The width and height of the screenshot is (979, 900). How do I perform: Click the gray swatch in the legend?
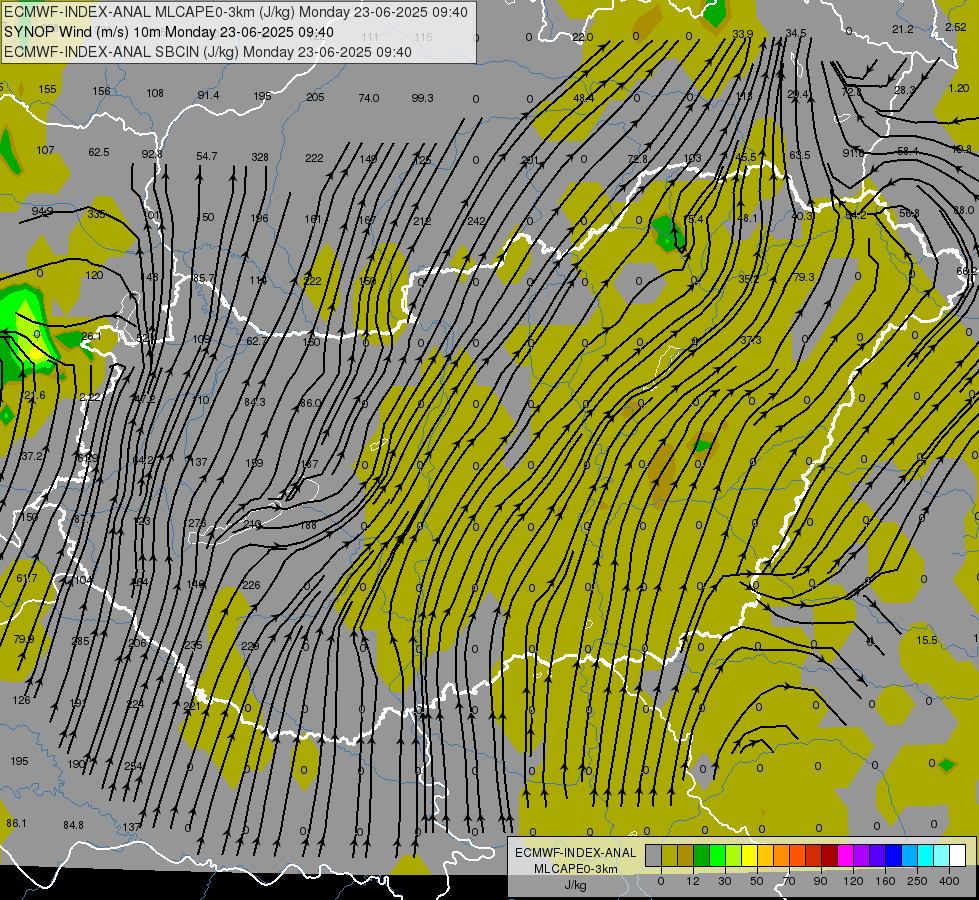pos(653,856)
